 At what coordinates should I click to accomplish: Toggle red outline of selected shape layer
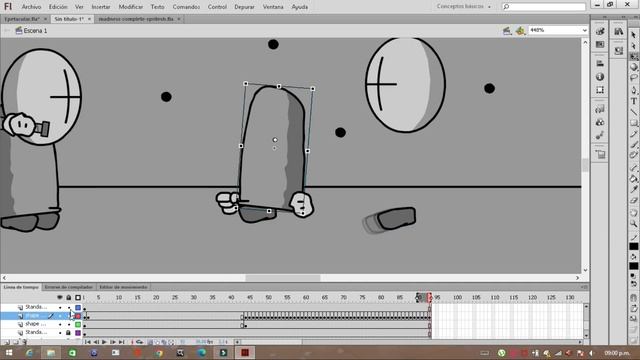(78, 316)
